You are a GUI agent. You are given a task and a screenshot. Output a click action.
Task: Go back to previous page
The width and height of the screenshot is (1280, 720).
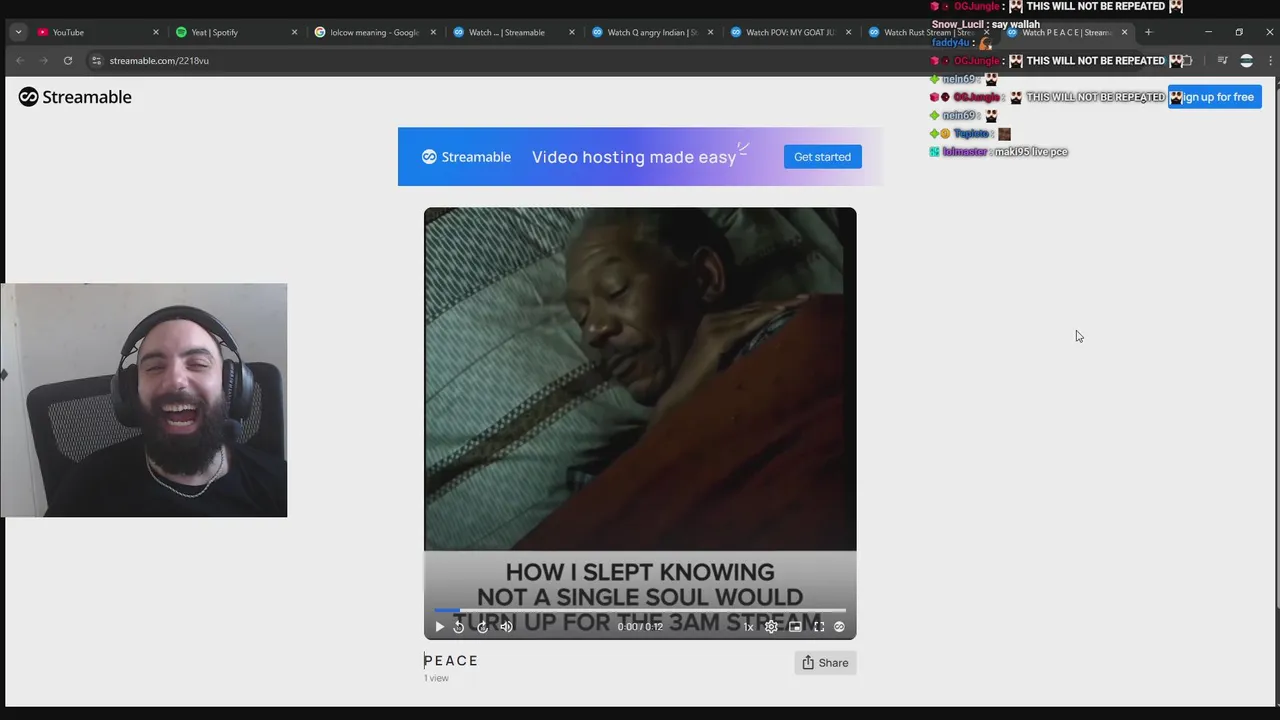click(x=20, y=61)
